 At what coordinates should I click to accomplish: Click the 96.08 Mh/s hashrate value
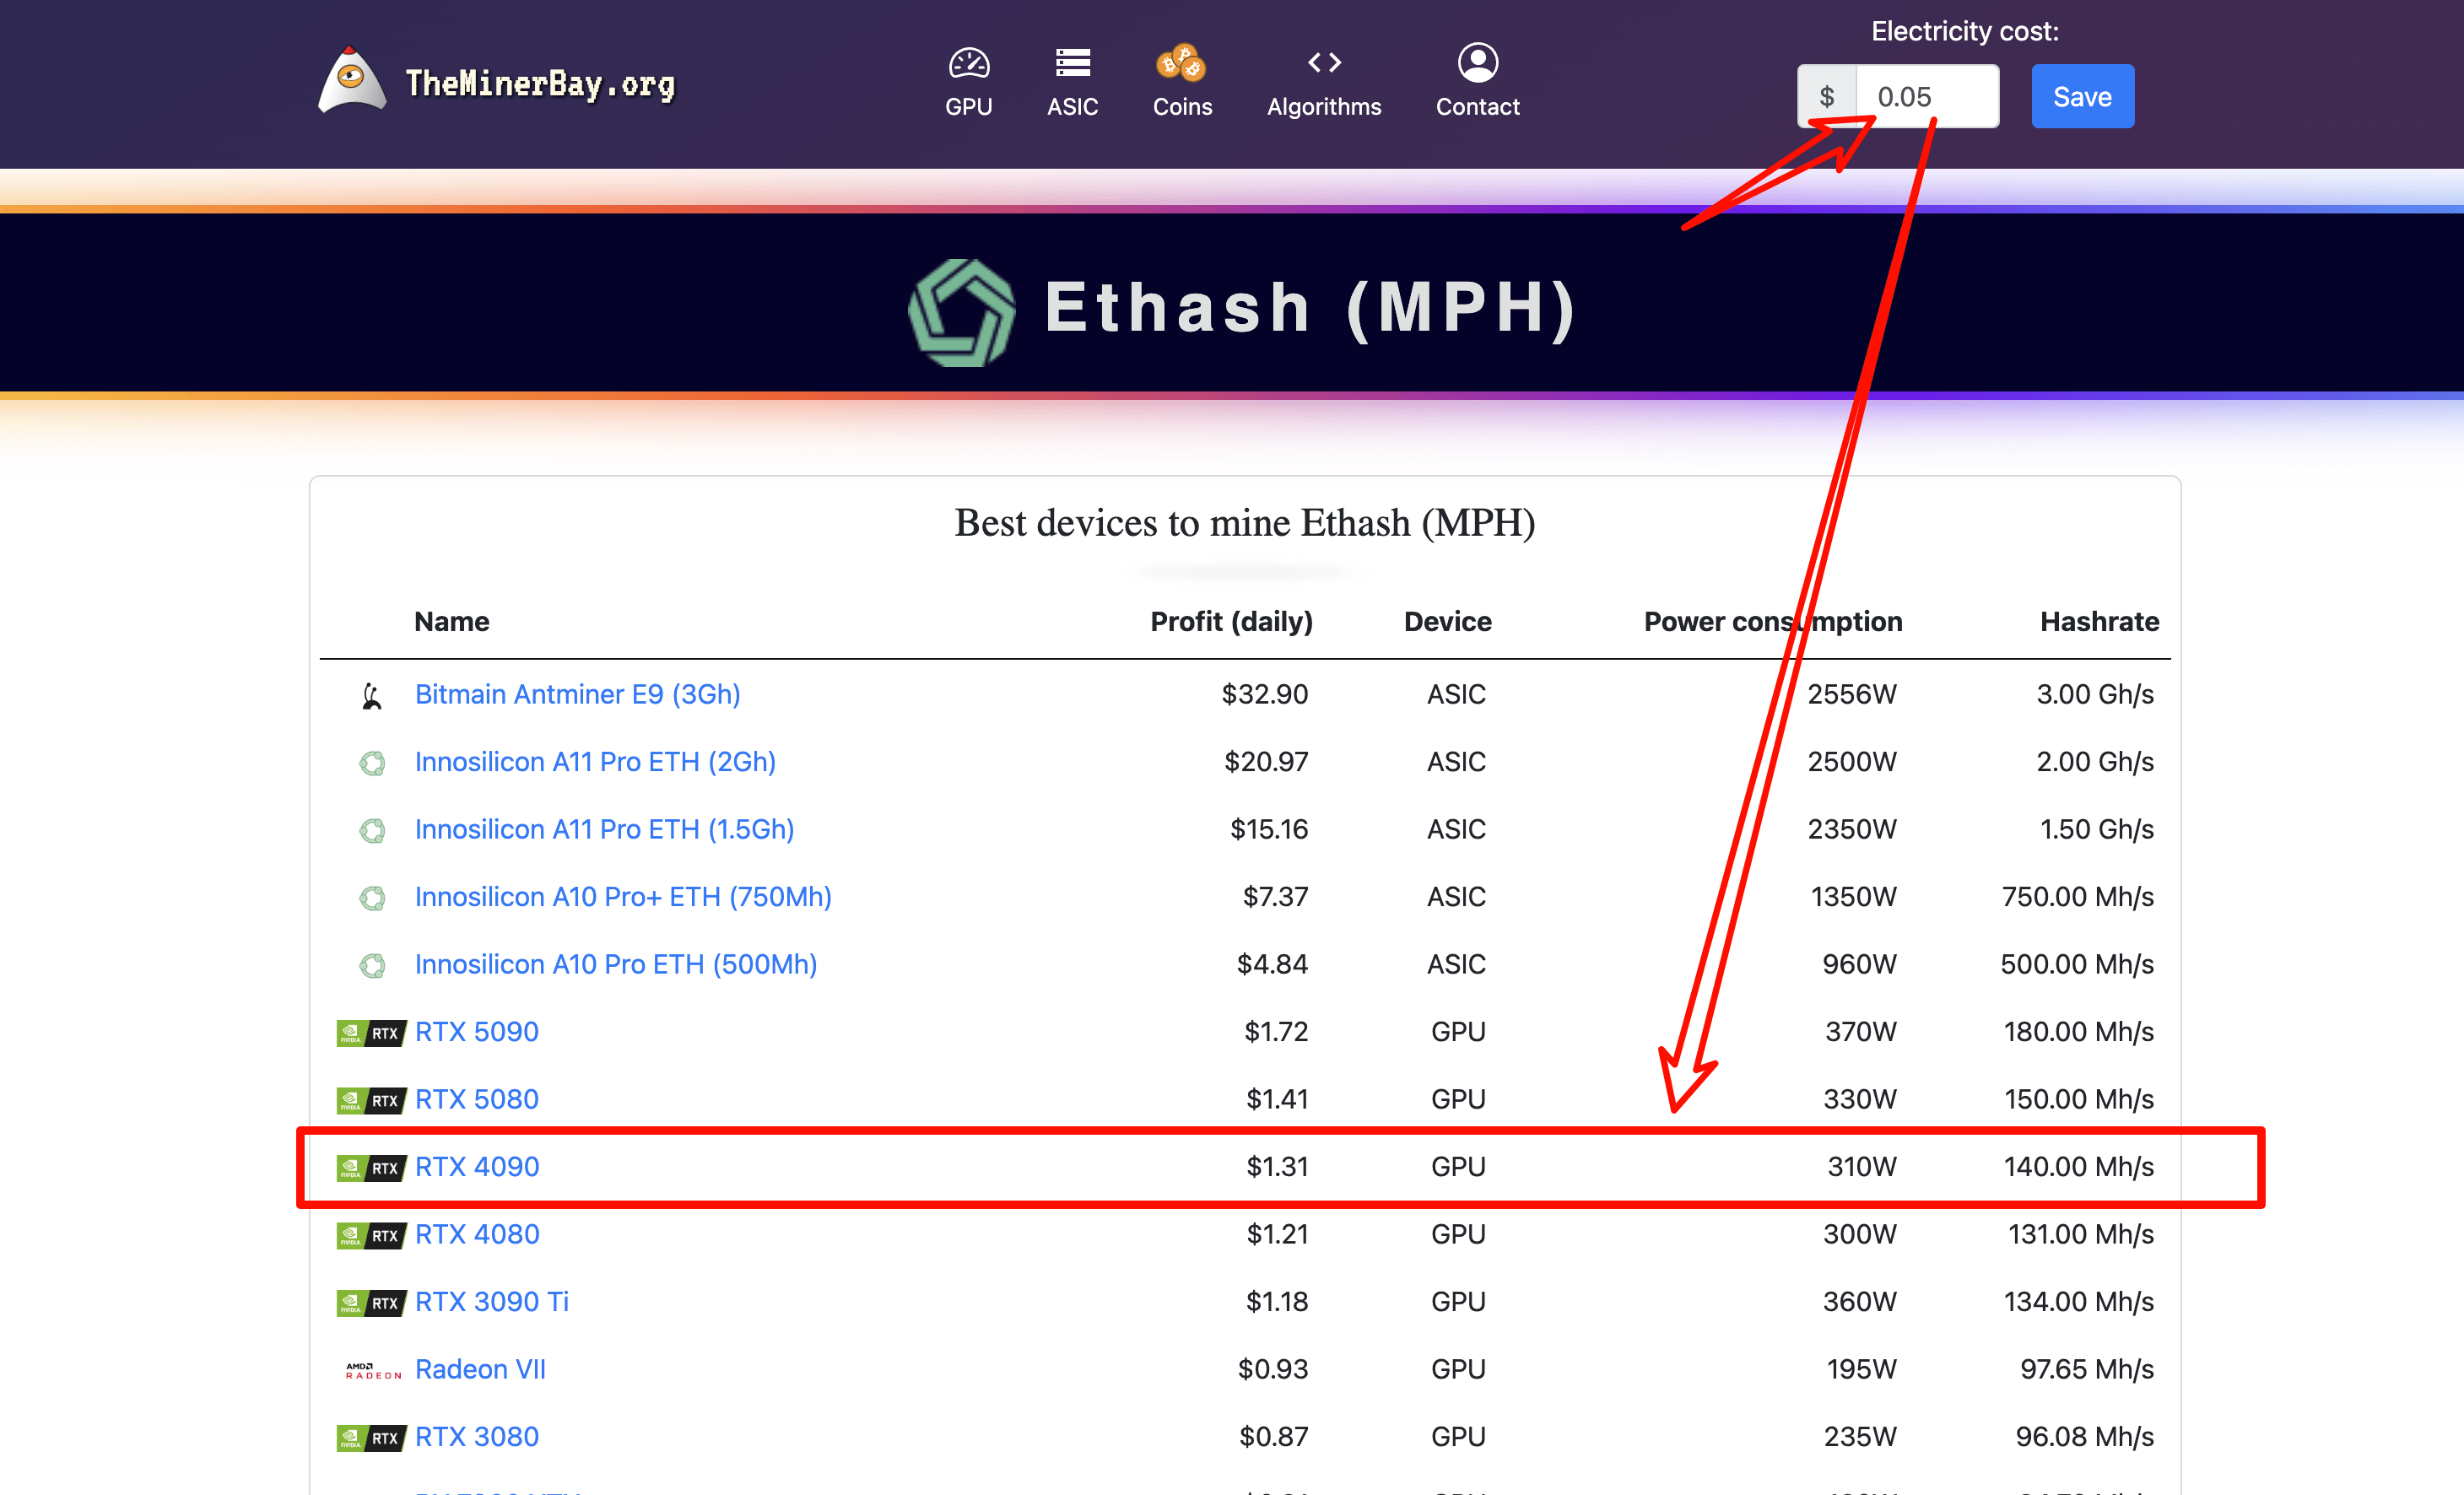click(x=2084, y=1436)
